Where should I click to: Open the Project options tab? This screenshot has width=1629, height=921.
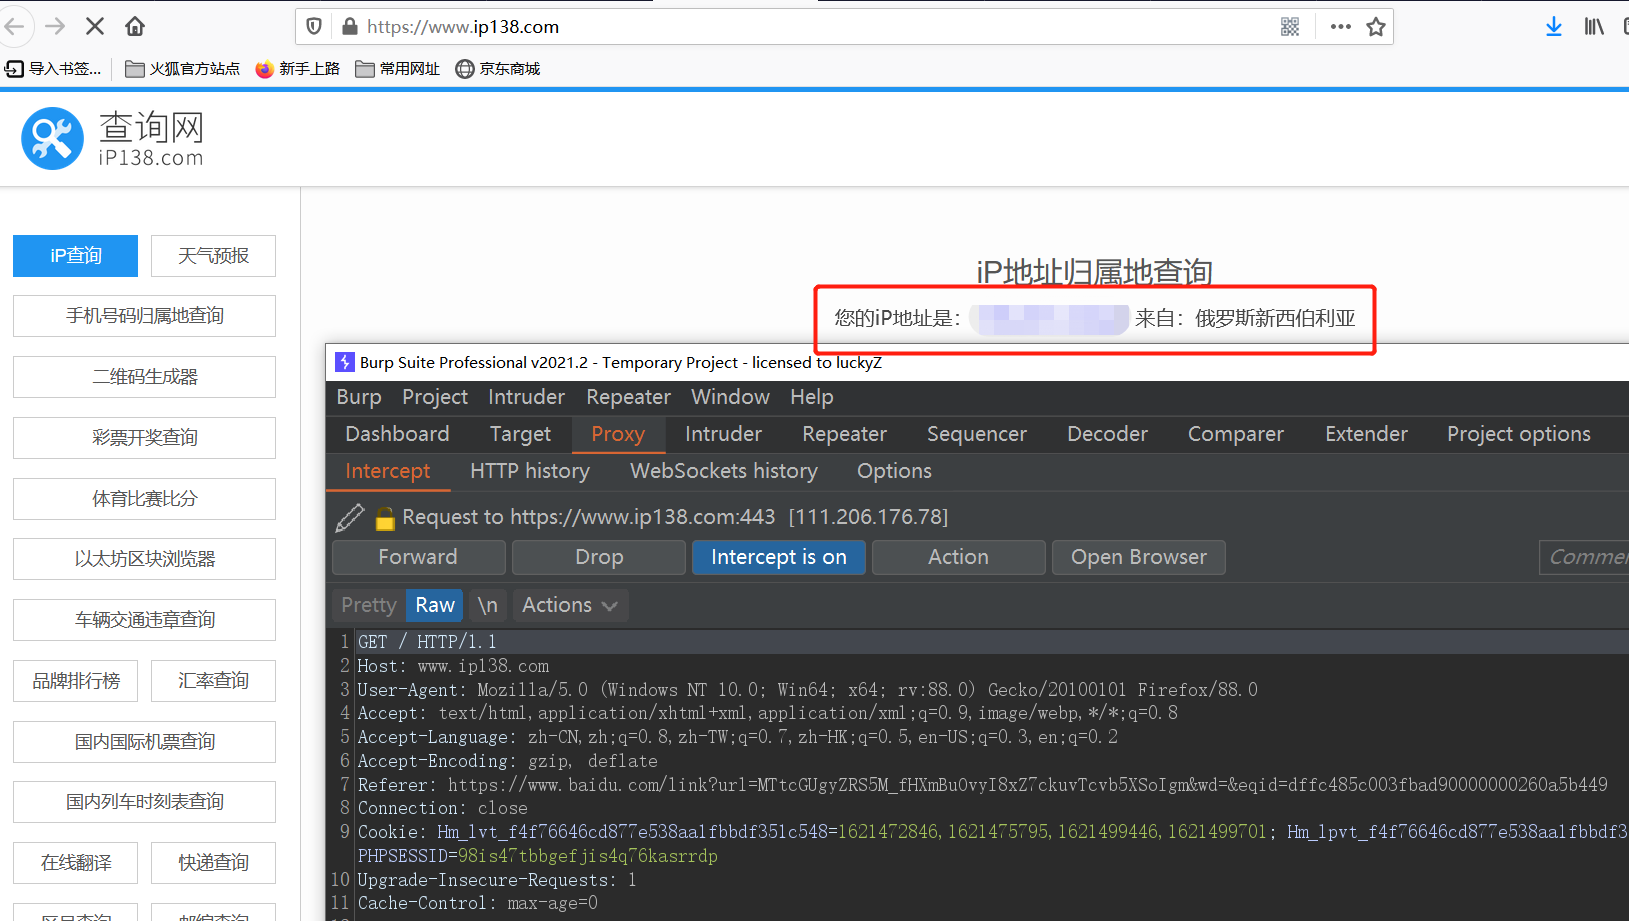1519,434
